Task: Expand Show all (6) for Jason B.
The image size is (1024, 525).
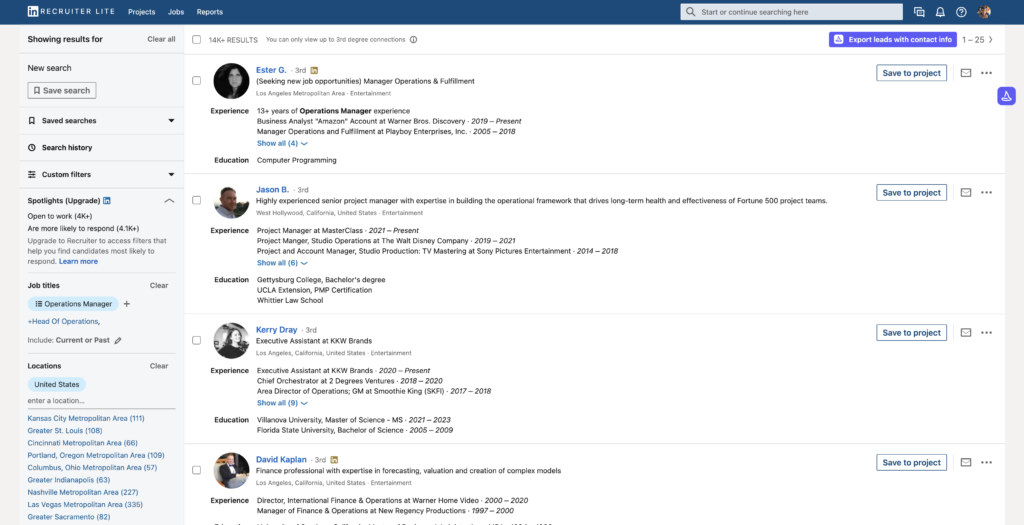Action: point(282,262)
